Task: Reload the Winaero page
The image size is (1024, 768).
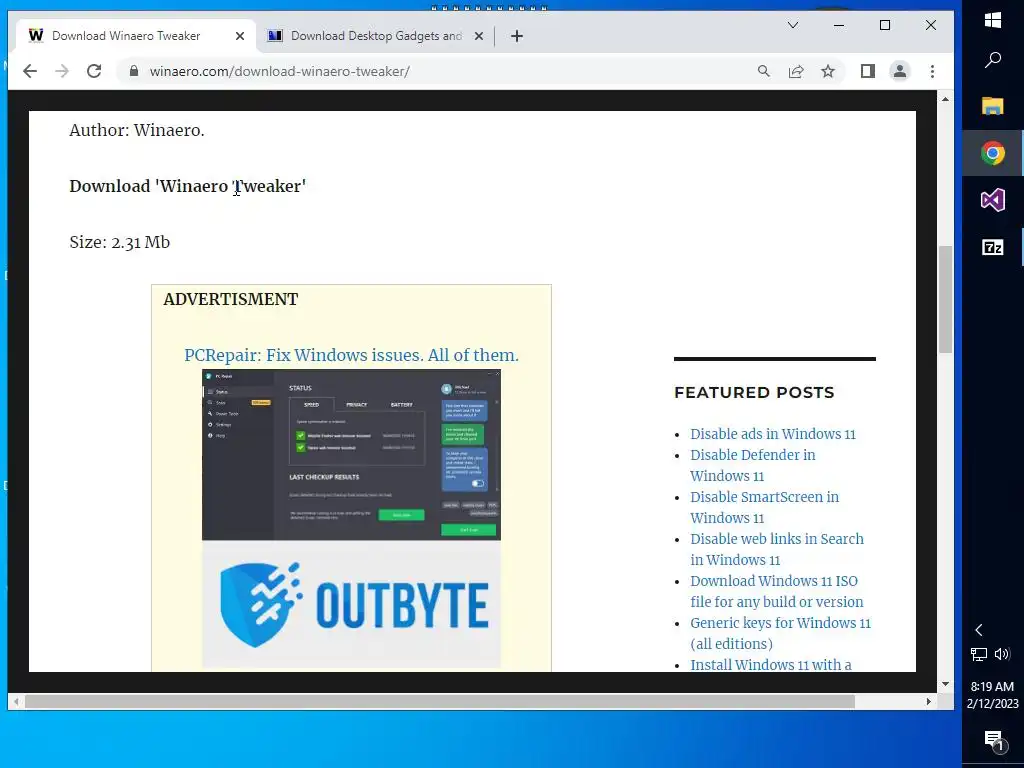Action: click(94, 71)
